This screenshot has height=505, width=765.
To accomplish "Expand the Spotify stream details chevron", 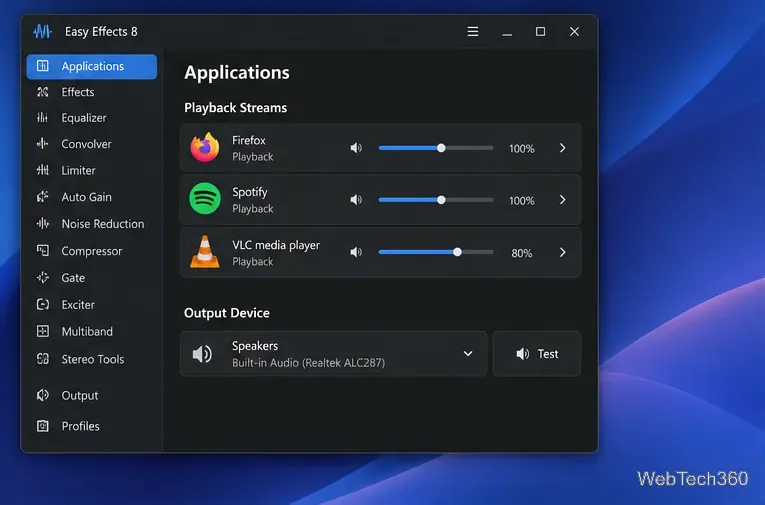I will click(x=563, y=200).
